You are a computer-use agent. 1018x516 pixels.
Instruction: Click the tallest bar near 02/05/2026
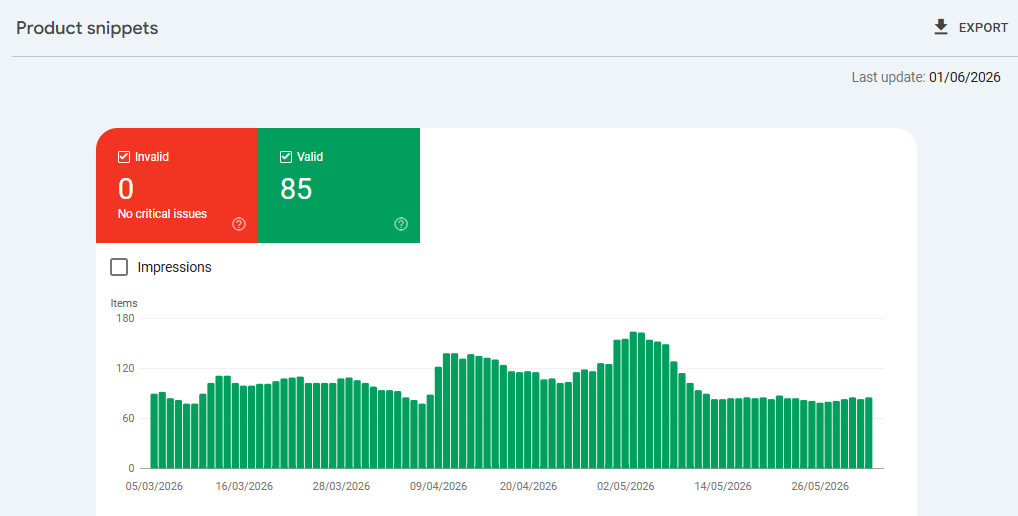point(633,400)
